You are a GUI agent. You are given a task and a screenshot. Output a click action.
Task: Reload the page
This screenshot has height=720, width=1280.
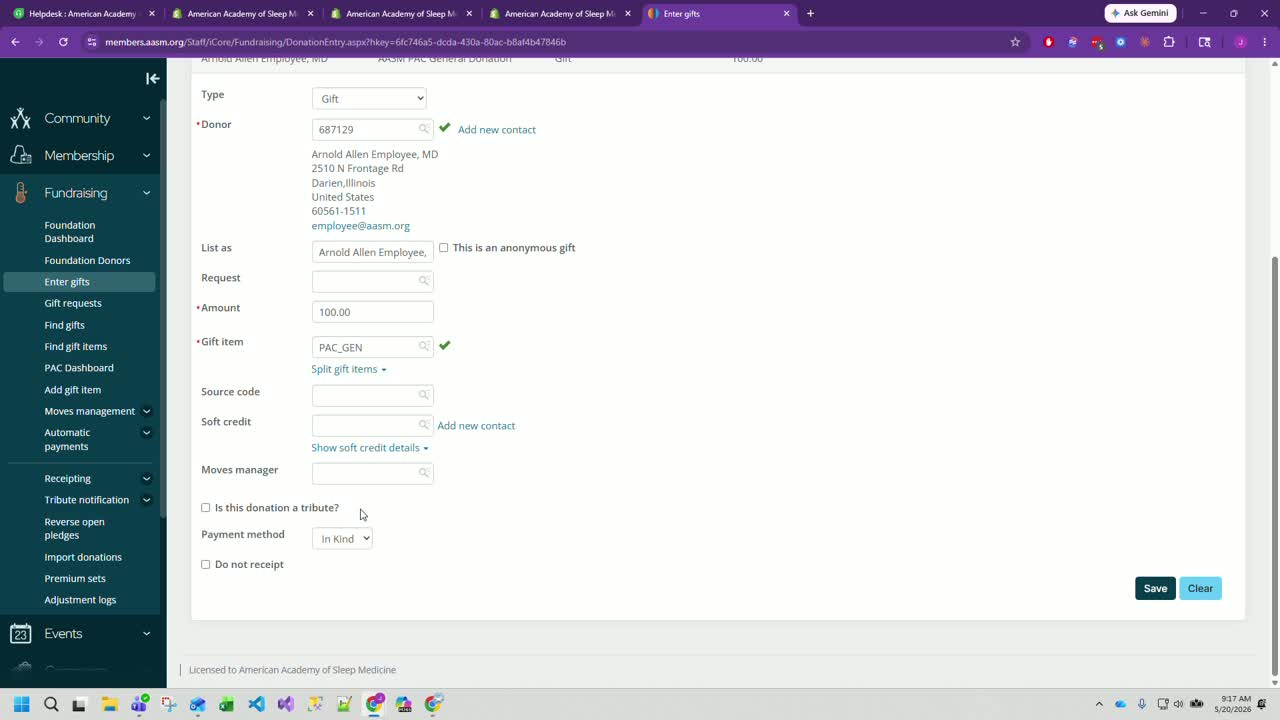coord(63,42)
